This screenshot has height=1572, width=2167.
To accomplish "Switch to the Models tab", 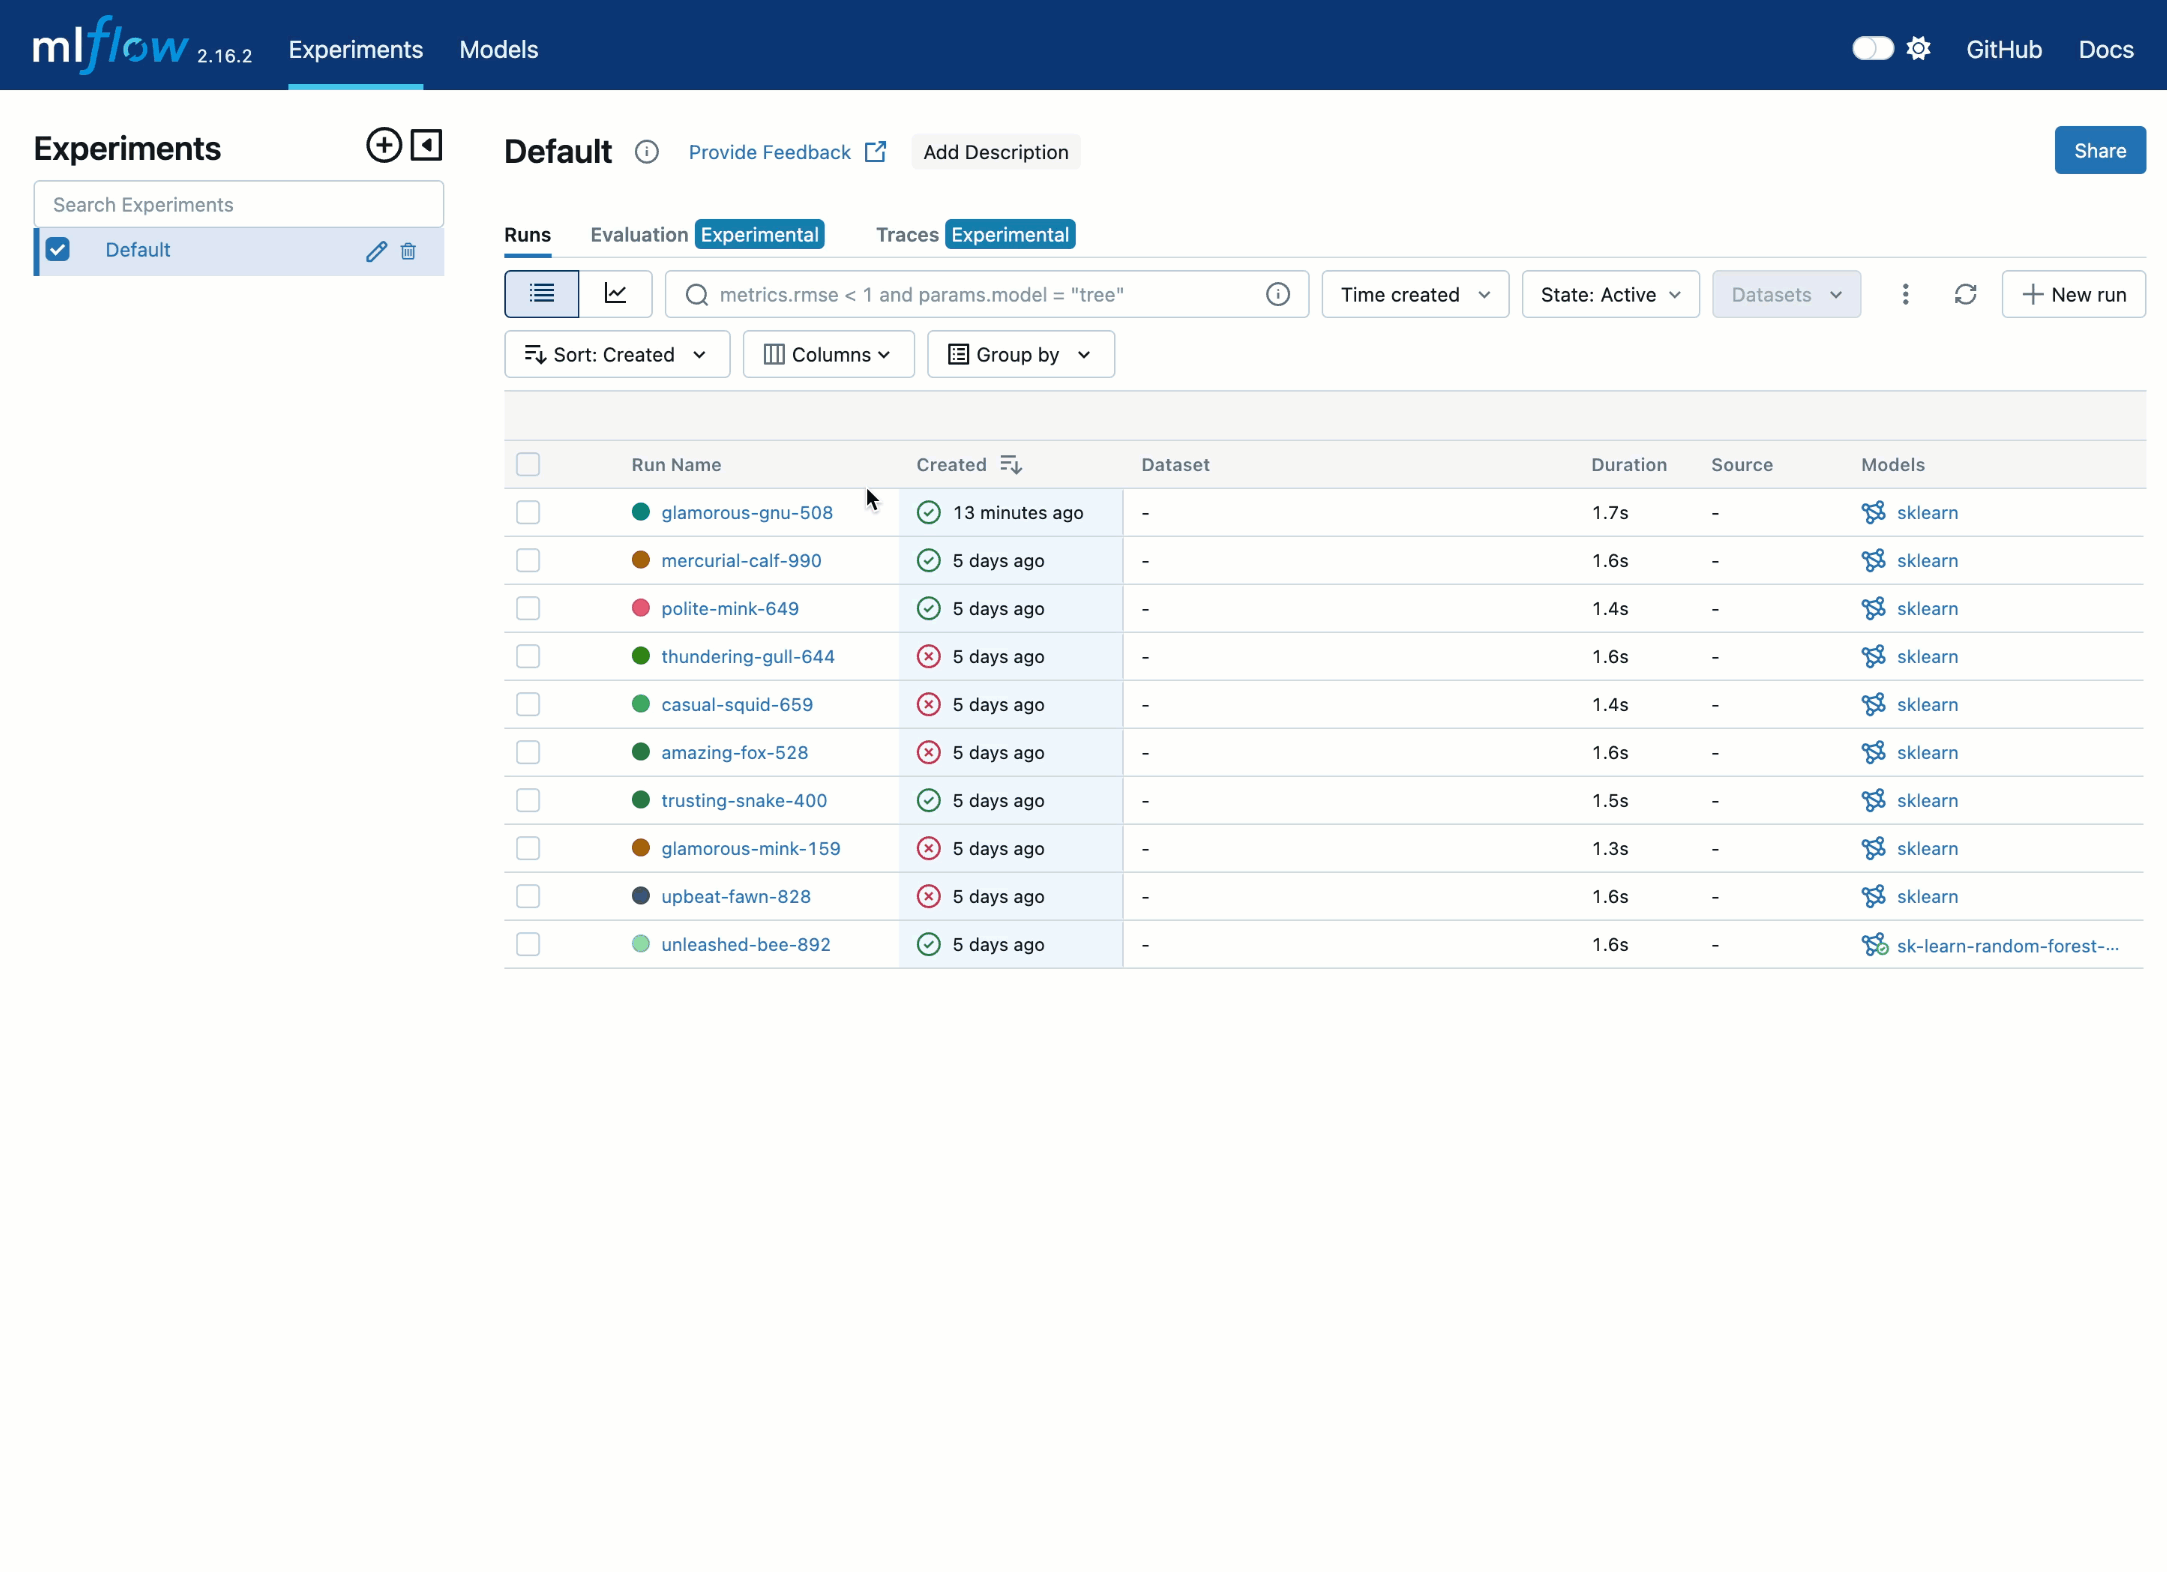I will tap(498, 49).
